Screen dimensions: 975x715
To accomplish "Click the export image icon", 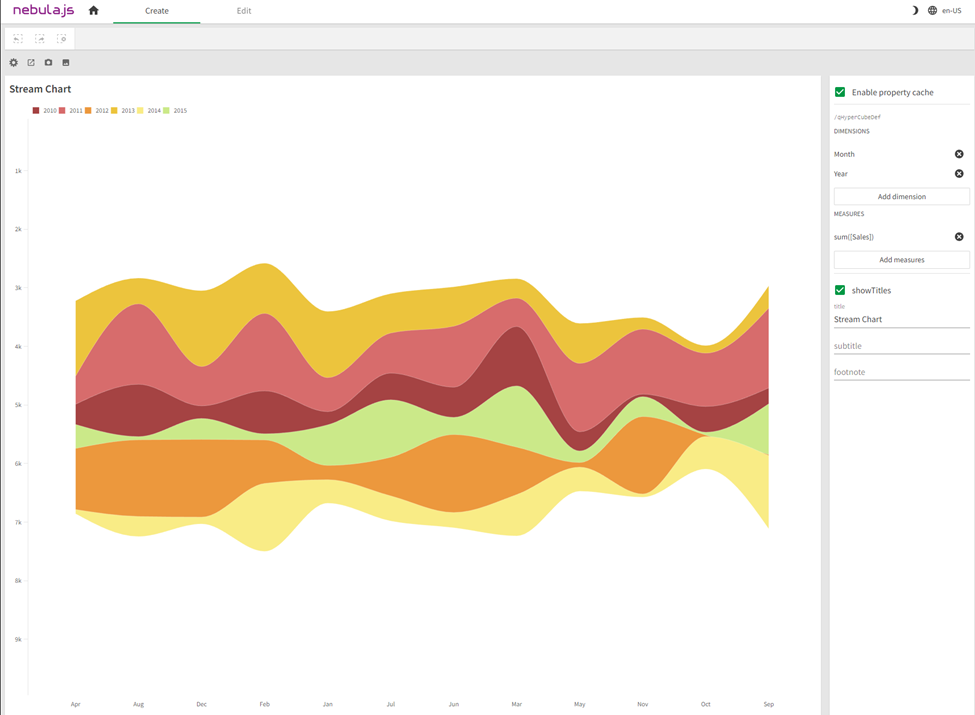I will pos(65,62).
